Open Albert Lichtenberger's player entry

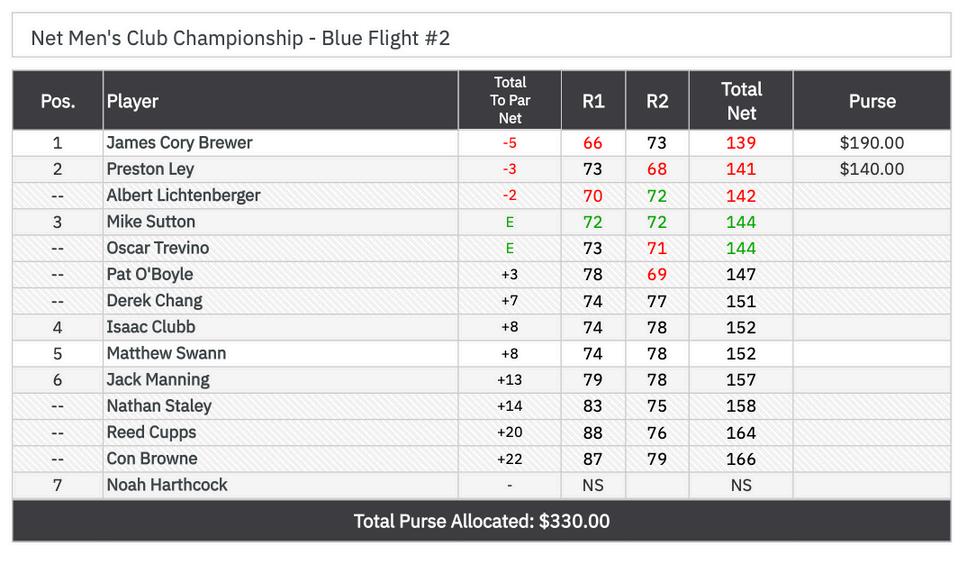(x=184, y=196)
